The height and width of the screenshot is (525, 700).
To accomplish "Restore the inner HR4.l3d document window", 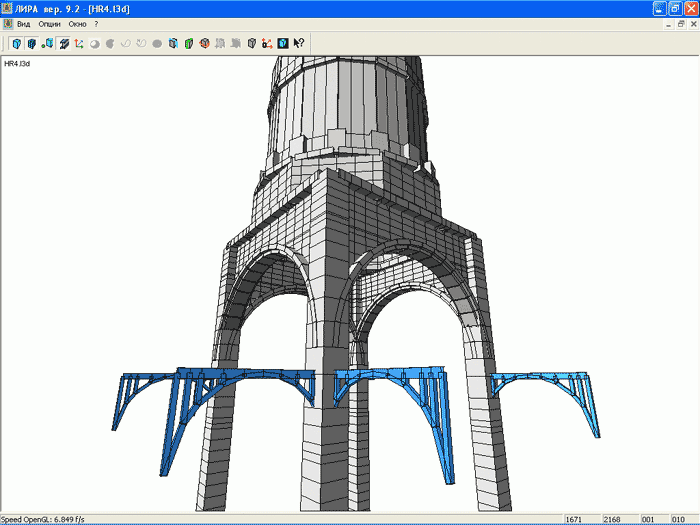I will click(680, 24).
